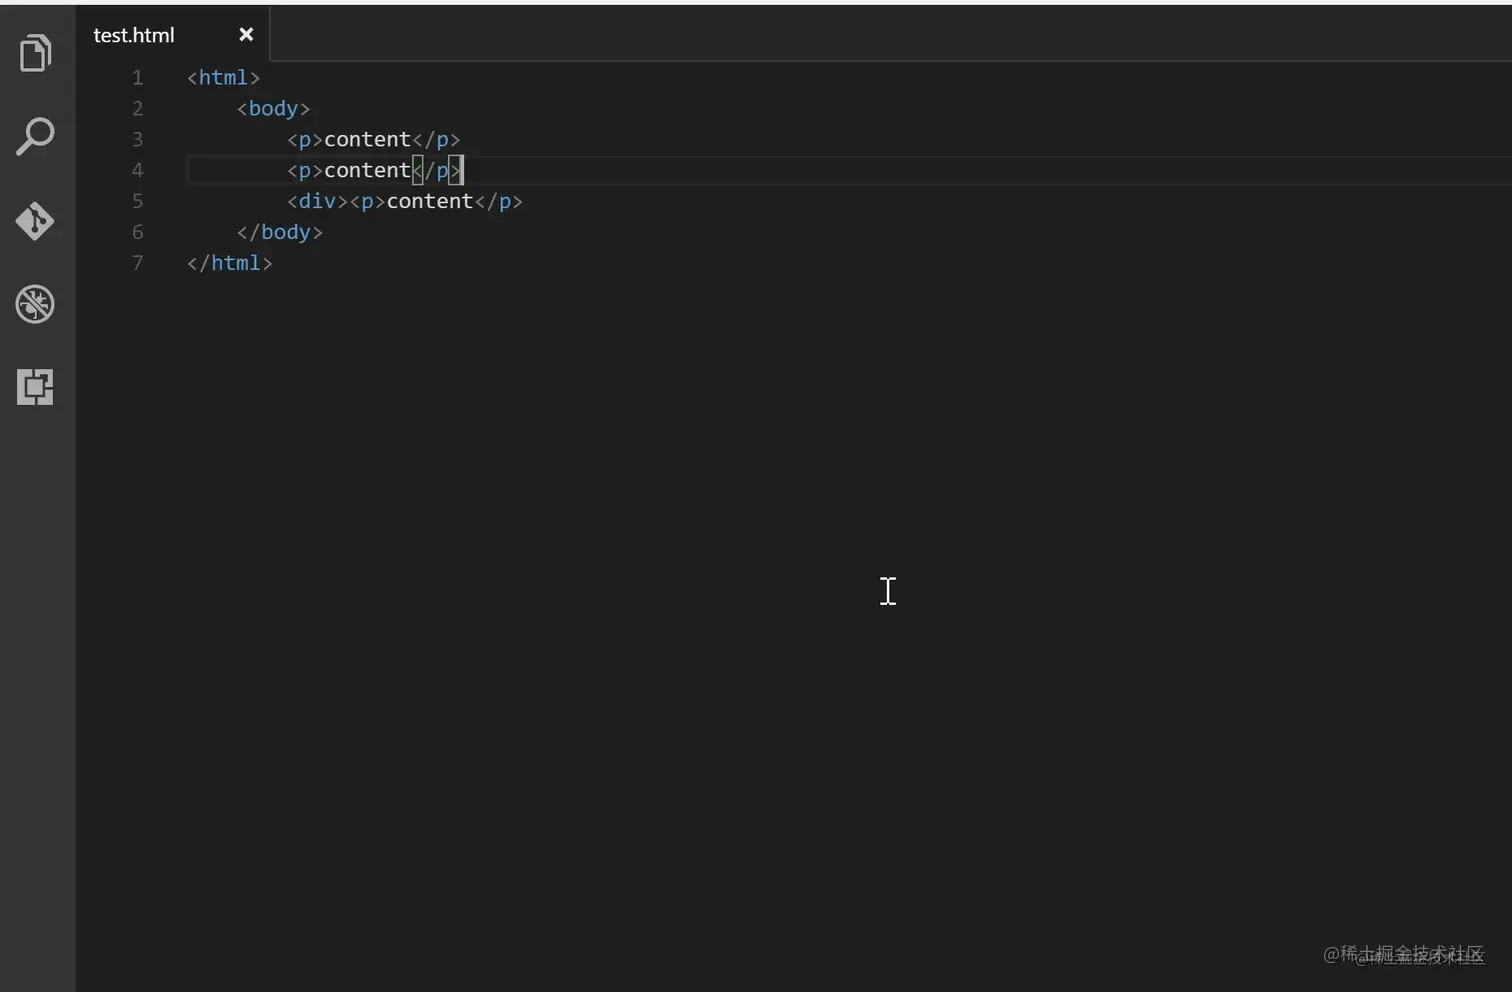Click line number 4 in gutter
Screen dimensions: 1512x992
point(138,171)
